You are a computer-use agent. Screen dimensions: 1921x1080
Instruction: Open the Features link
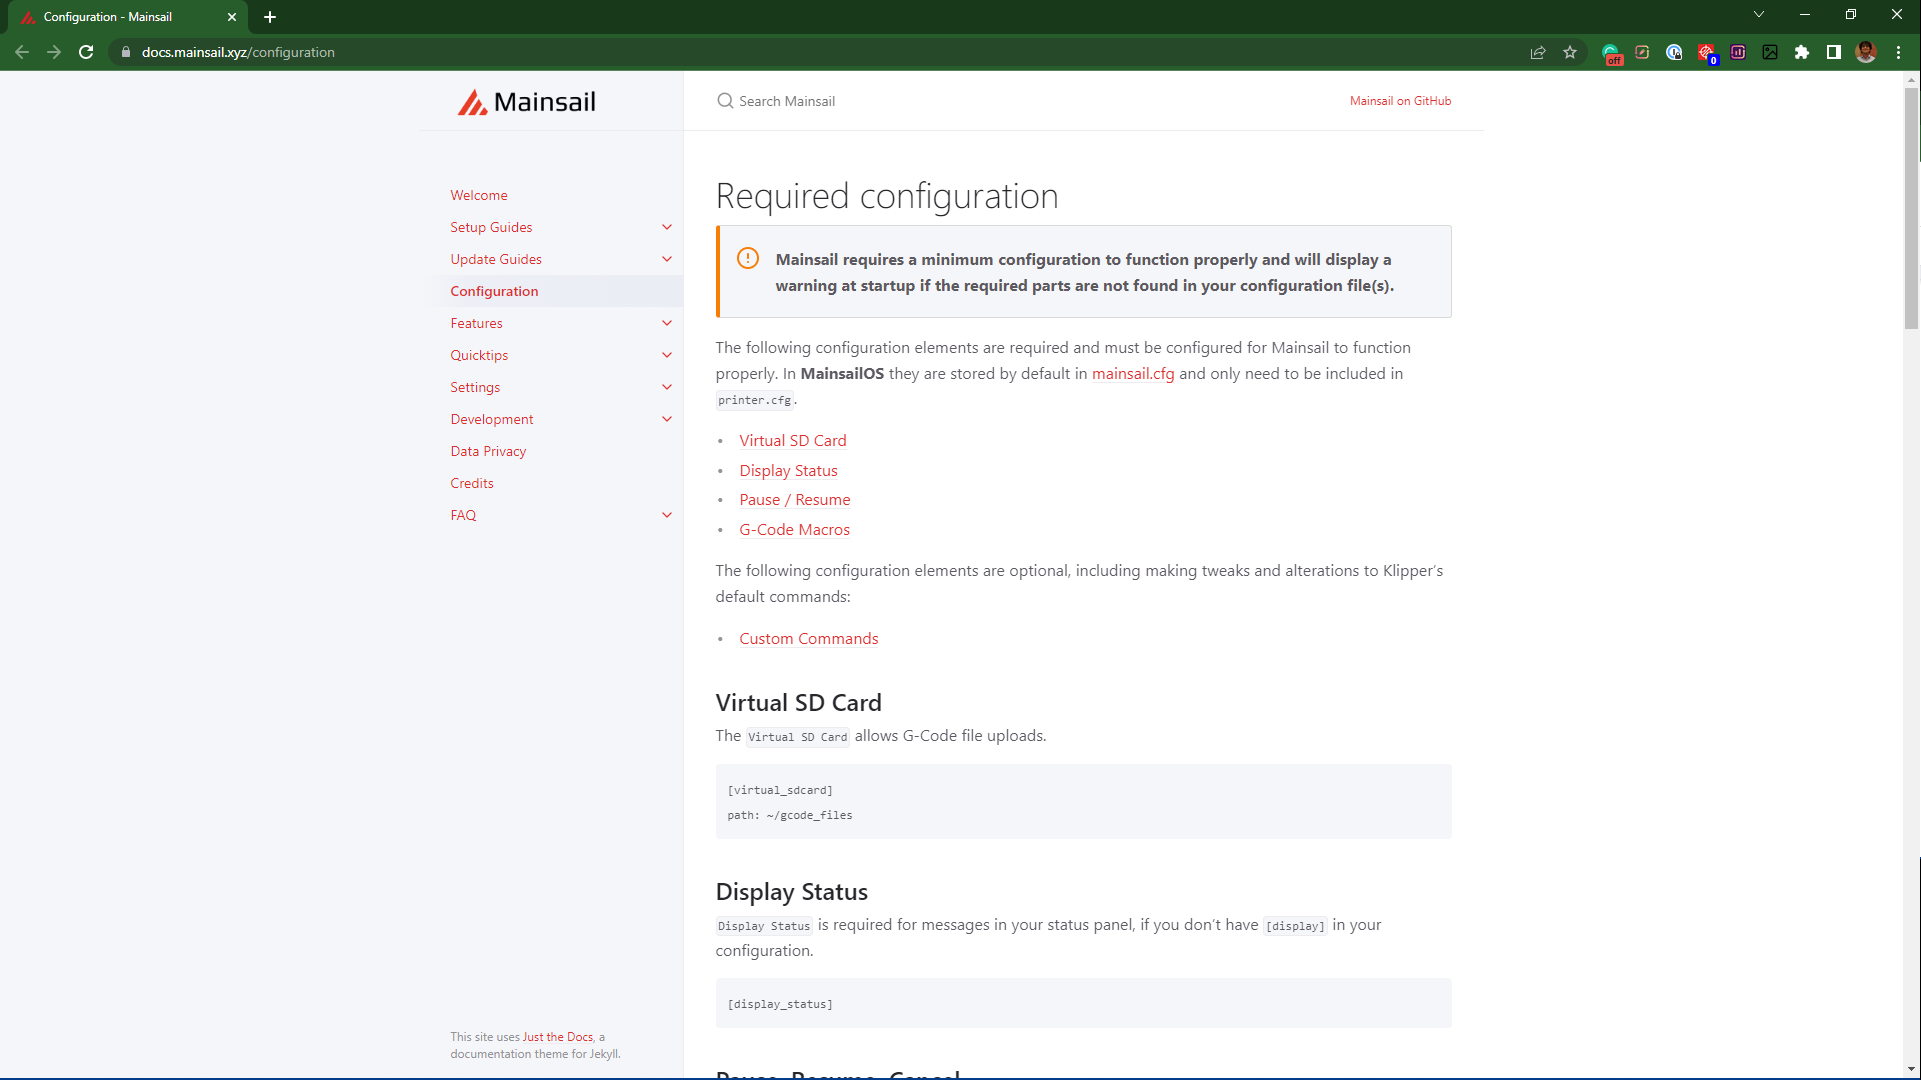pyautogui.click(x=476, y=323)
